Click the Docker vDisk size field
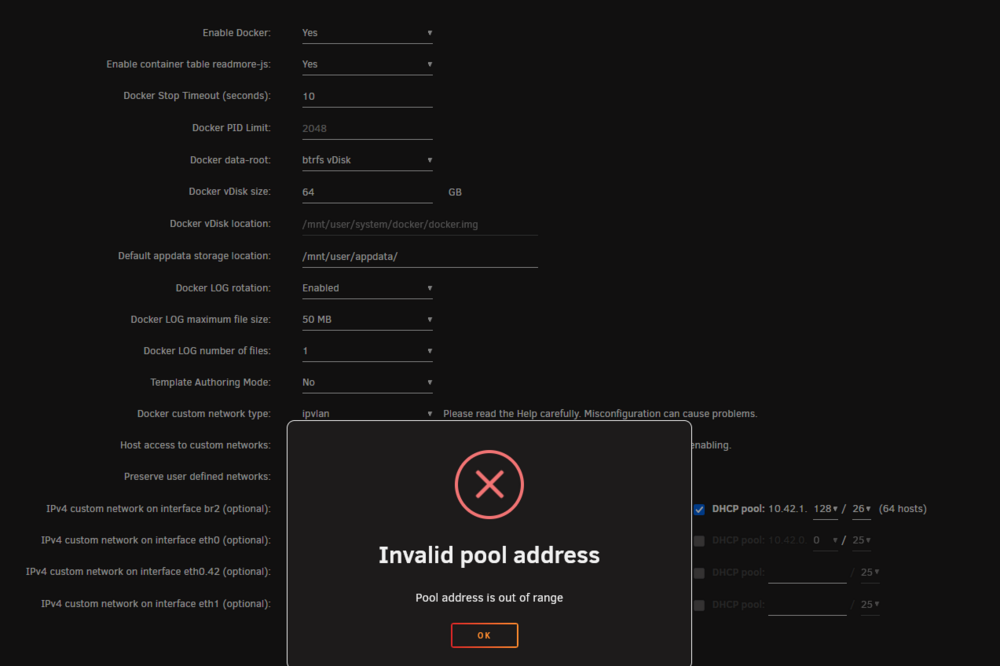 pos(367,192)
